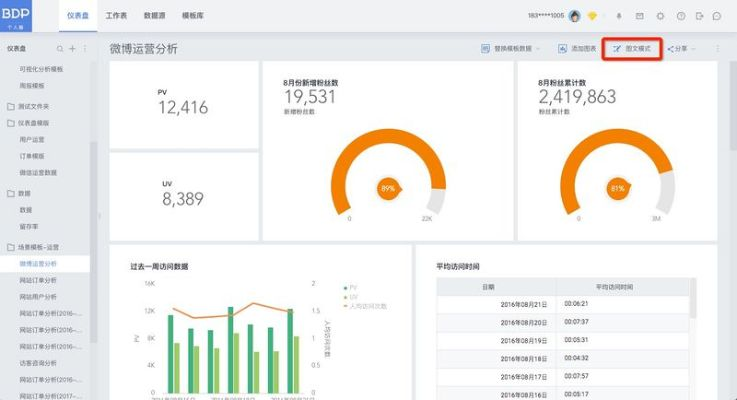Viewport: 737px width, 400px height.
Task: Click the yellow diamond VIP icon
Action: 592,16
